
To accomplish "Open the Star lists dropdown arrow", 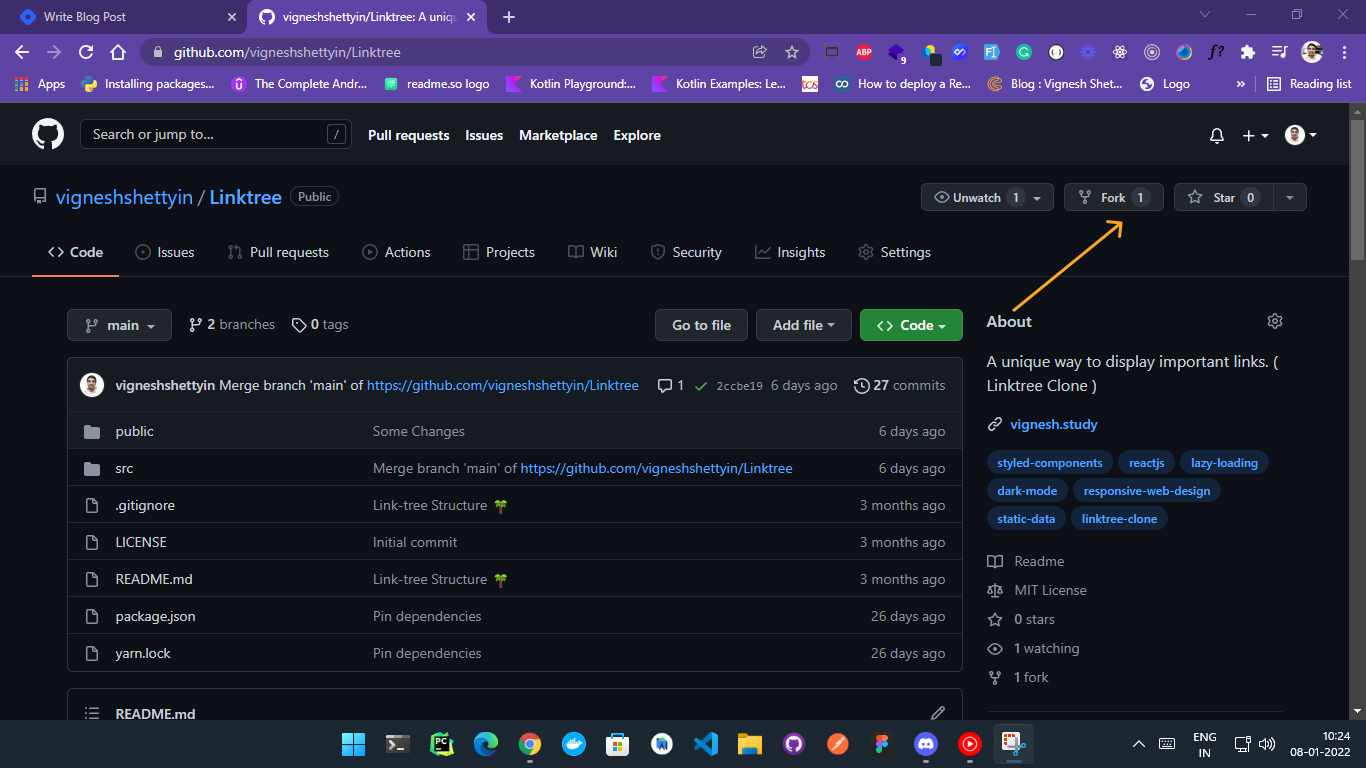I will pyautogui.click(x=1290, y=198).
